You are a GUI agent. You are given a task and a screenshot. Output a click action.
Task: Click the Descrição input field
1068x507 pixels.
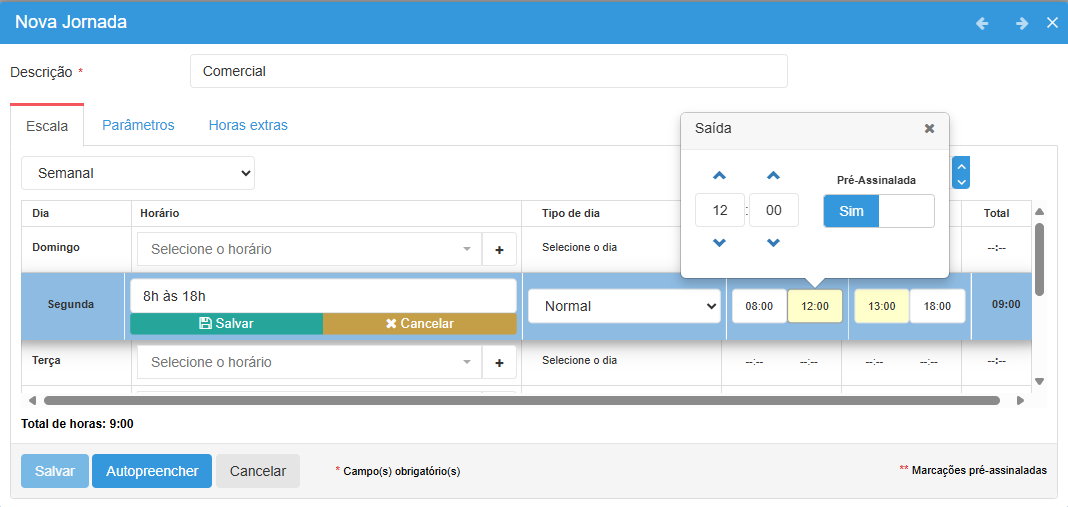point(488,71)
